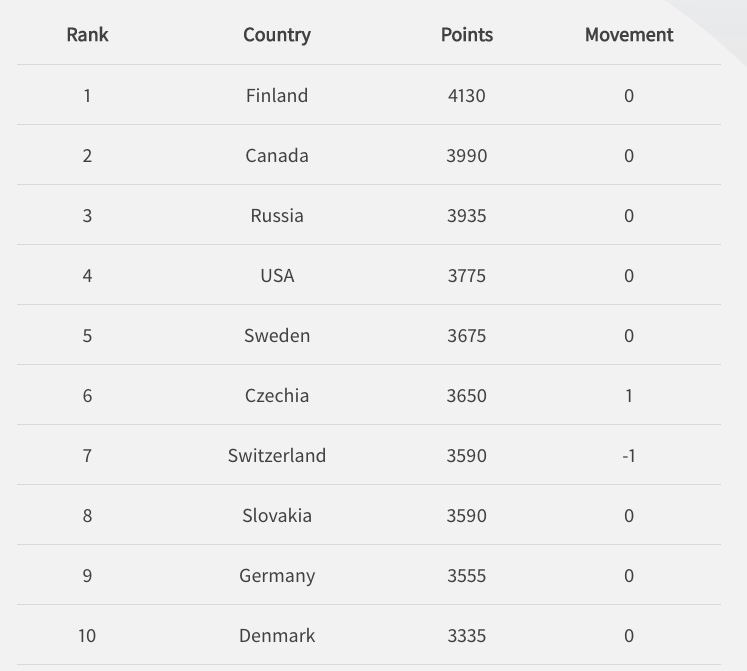Screen dimensions: 747x671
Task: Choose Germany in the rankings
Action: [x=277, y=576]
